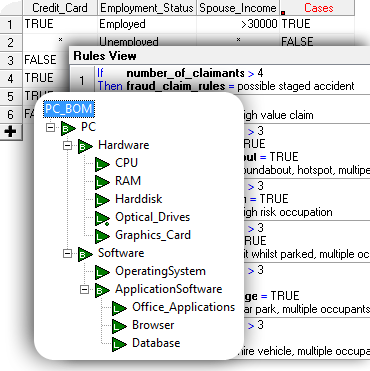Click the Hardware branch icon
370x371 pixels.
85,146
